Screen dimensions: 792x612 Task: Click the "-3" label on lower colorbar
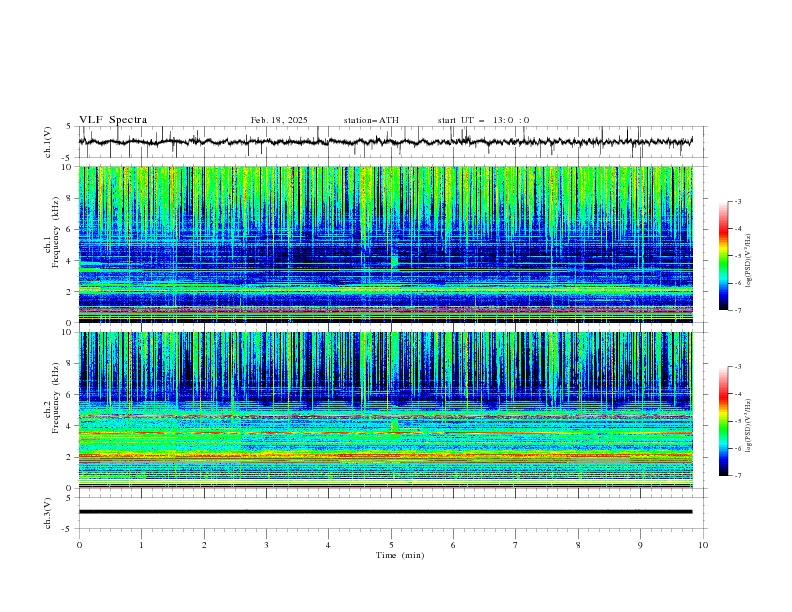point(737,367)
